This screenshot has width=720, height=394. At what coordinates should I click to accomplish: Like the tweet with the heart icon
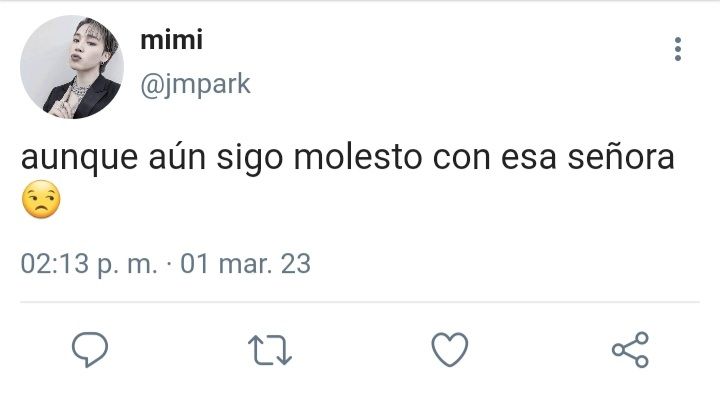click(x=450, y=350)
